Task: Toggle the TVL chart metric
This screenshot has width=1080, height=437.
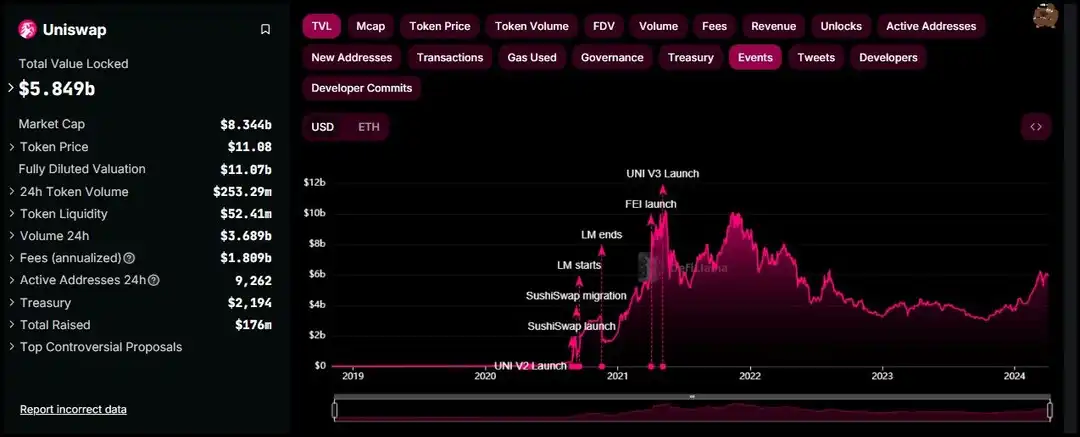Action: [322, 26]
